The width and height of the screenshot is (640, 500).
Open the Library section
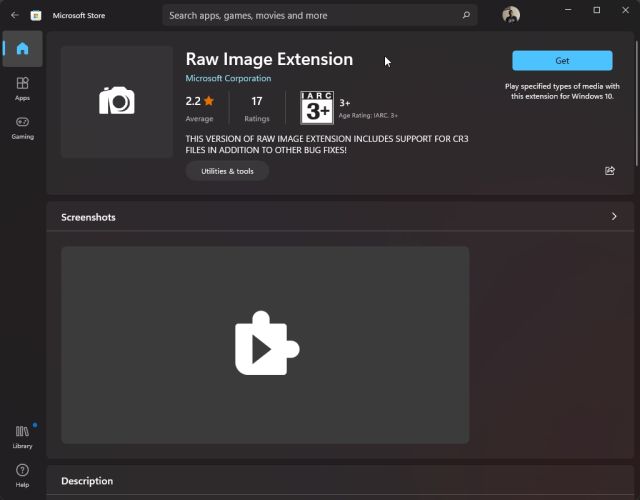click(x=22, y=437)
